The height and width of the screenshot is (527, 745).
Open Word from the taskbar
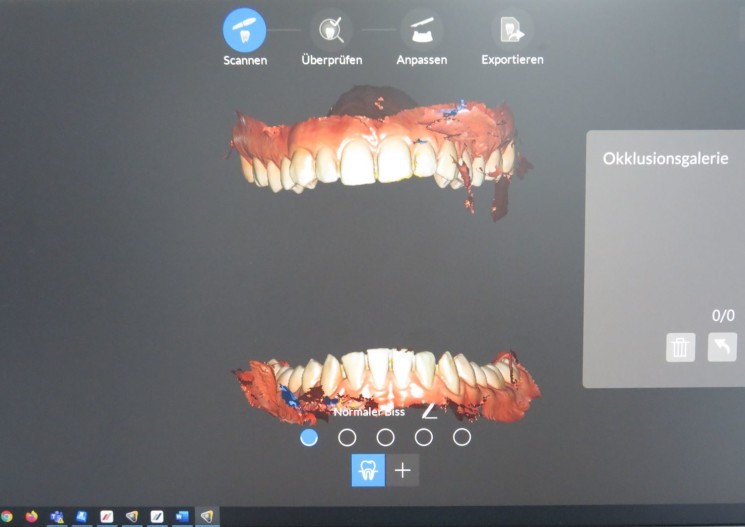tap(182, 517)
